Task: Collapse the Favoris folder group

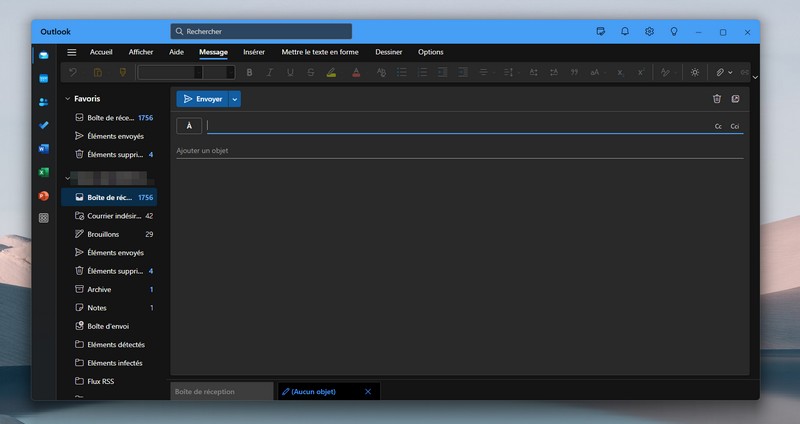Action: tap(67, 99)
